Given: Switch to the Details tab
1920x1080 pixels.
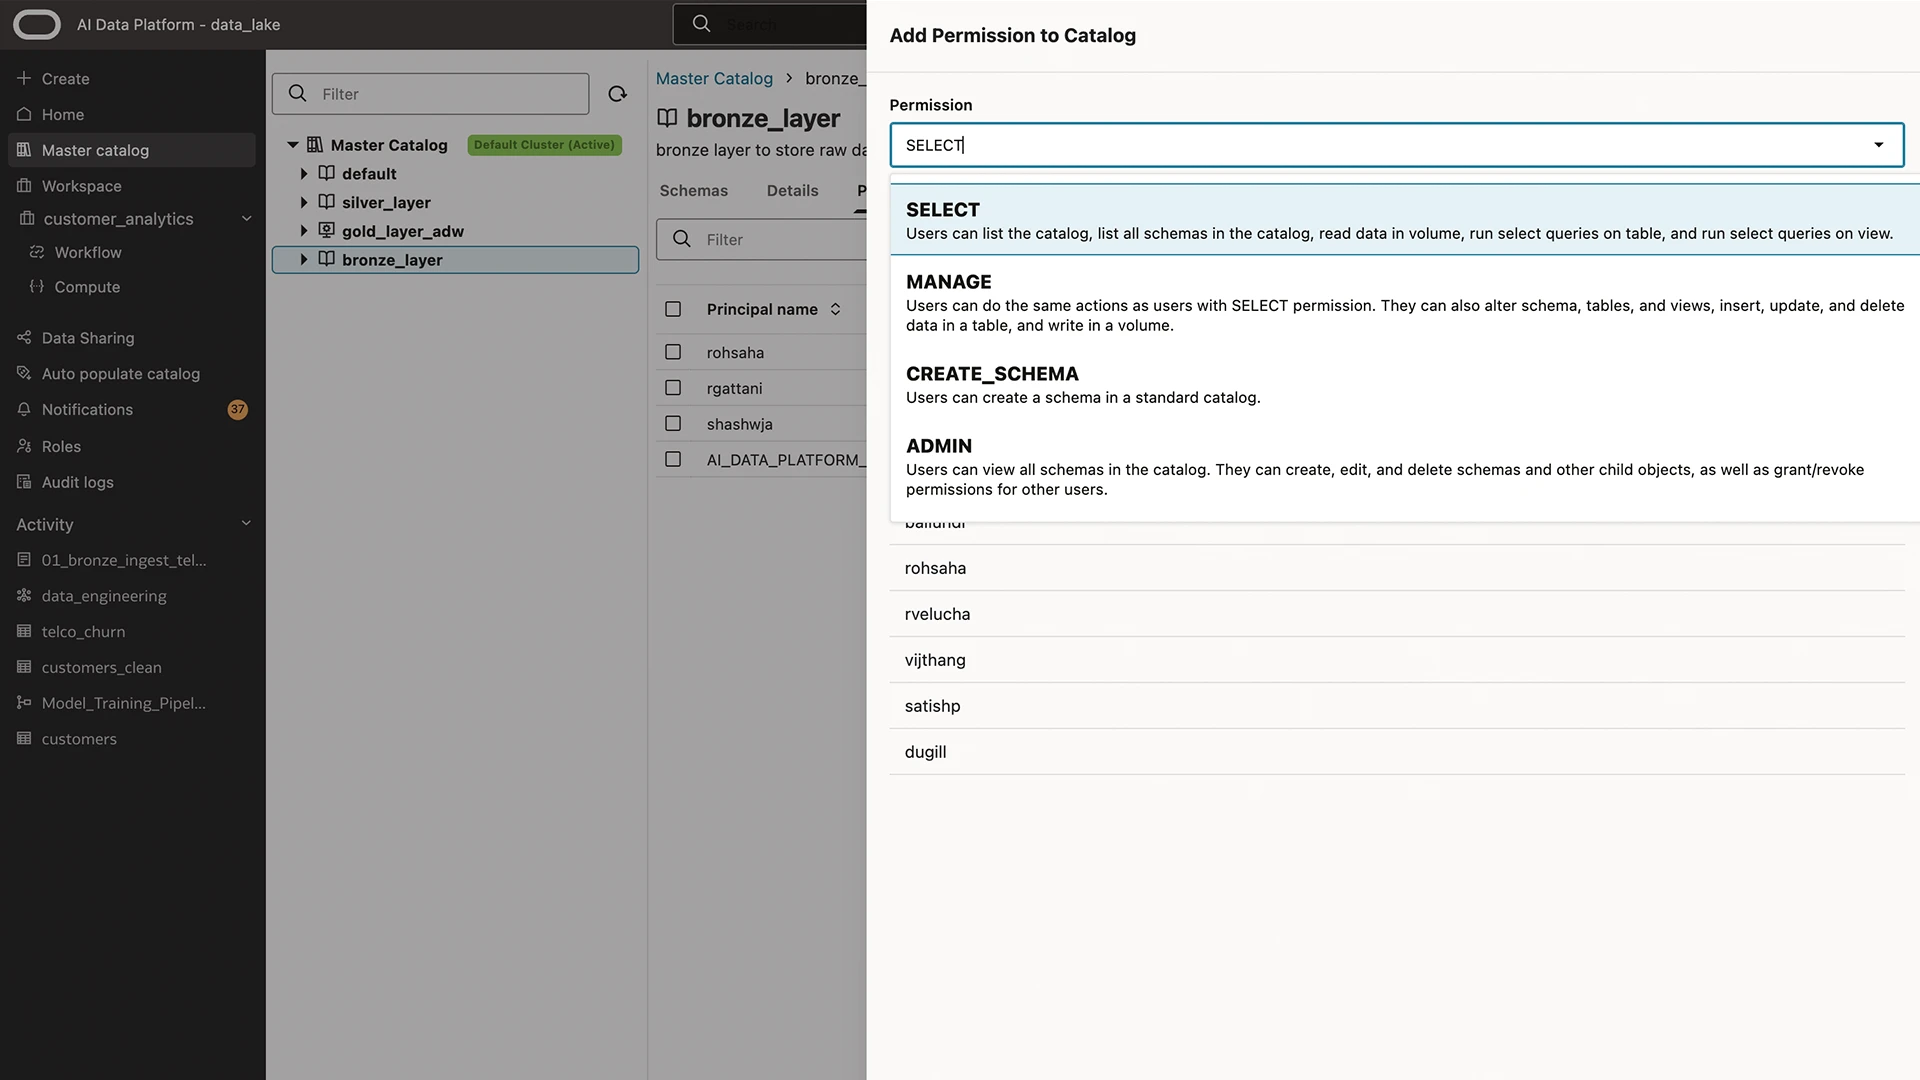Looking at the screenshot, I should tap(792, 190).
